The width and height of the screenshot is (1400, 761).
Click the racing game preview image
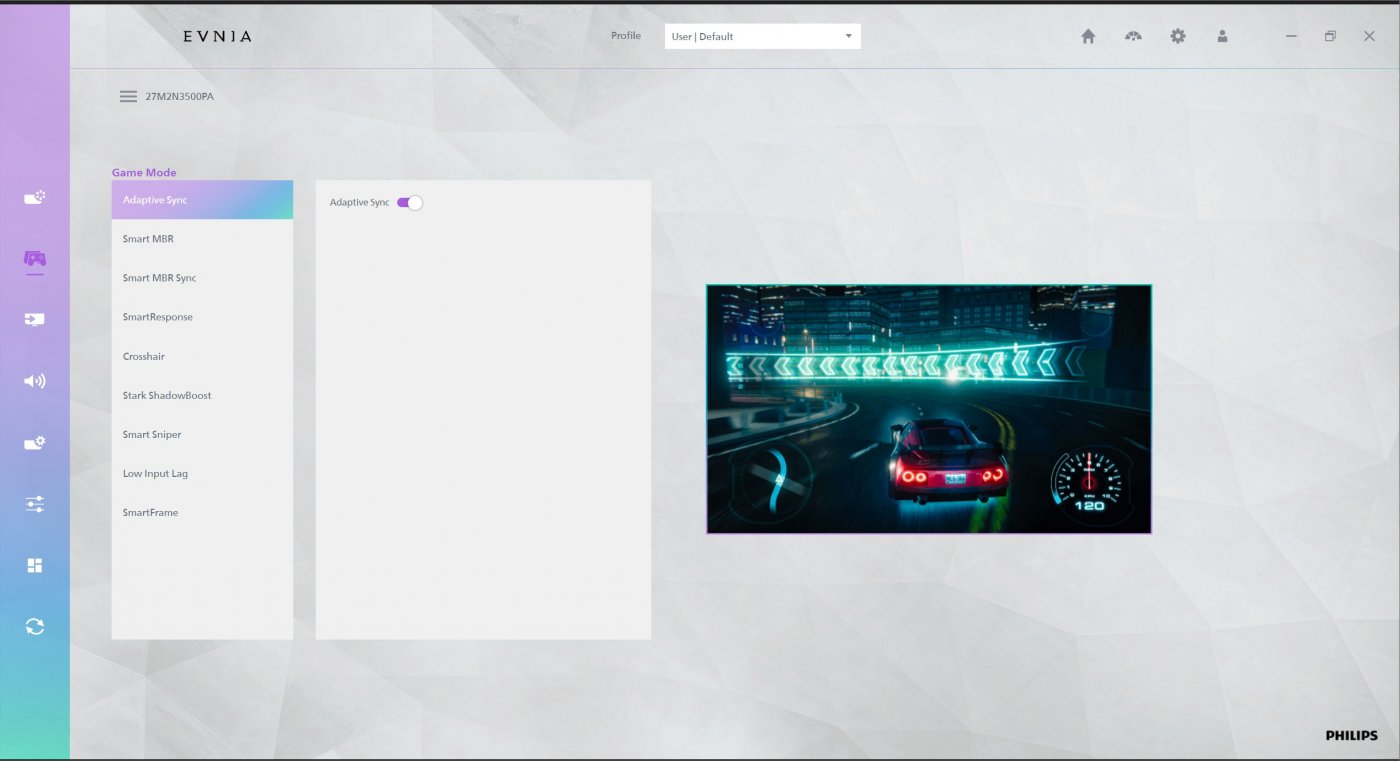click(928, 409)
